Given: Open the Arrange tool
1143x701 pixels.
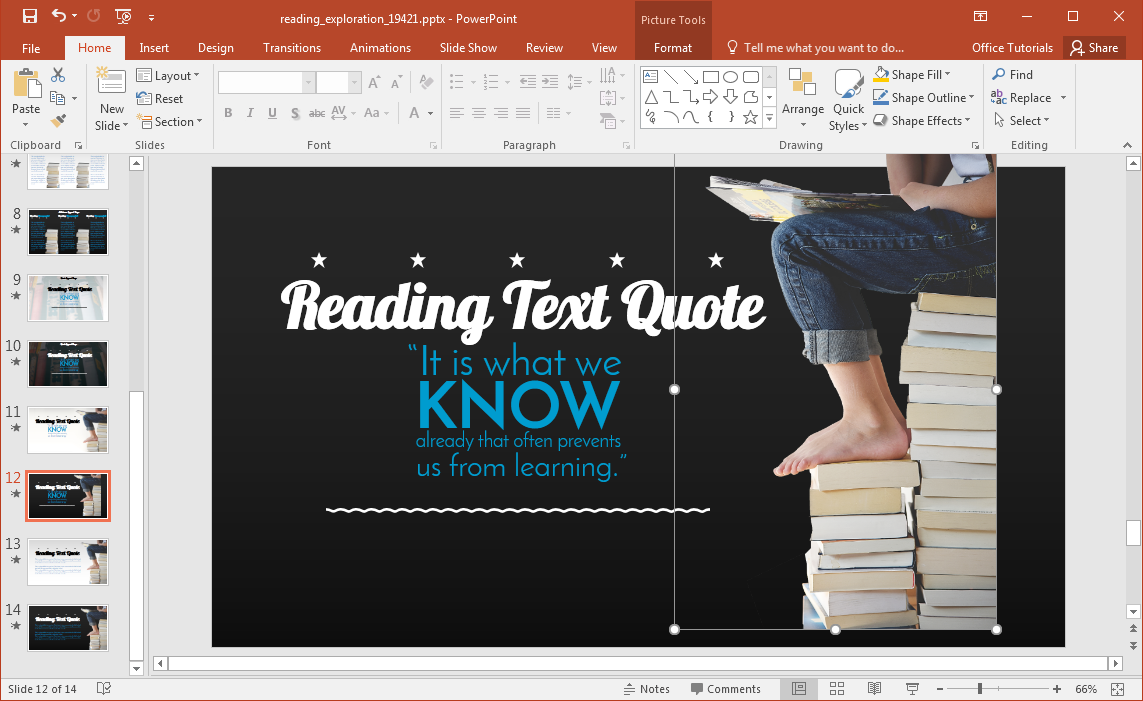Looking at the screenshot, I should coord(802,100).
